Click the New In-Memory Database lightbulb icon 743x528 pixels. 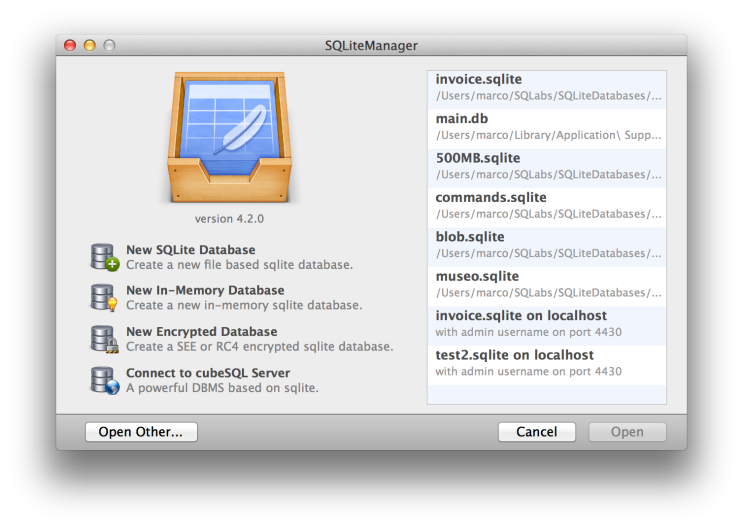pos(112,304)
